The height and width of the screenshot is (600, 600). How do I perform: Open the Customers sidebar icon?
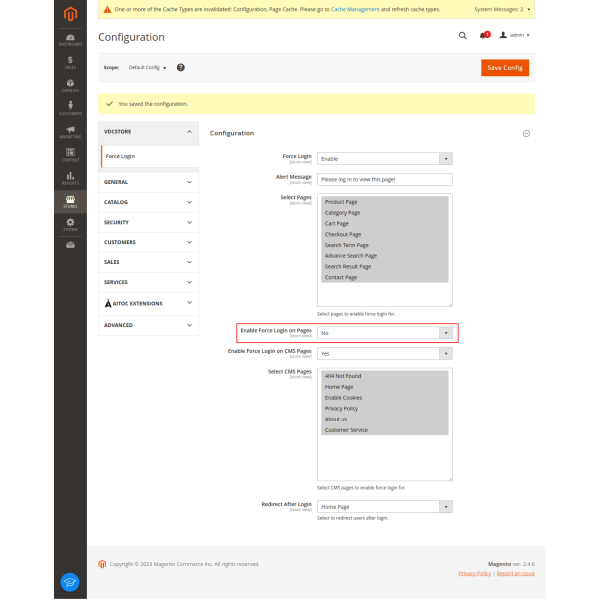point(70,108)
